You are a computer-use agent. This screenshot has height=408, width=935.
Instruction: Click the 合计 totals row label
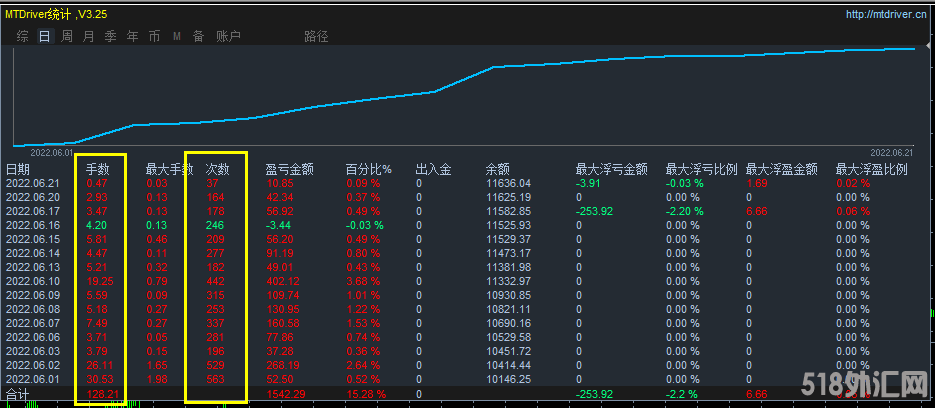pyautogui.click(x=19, y=395)
